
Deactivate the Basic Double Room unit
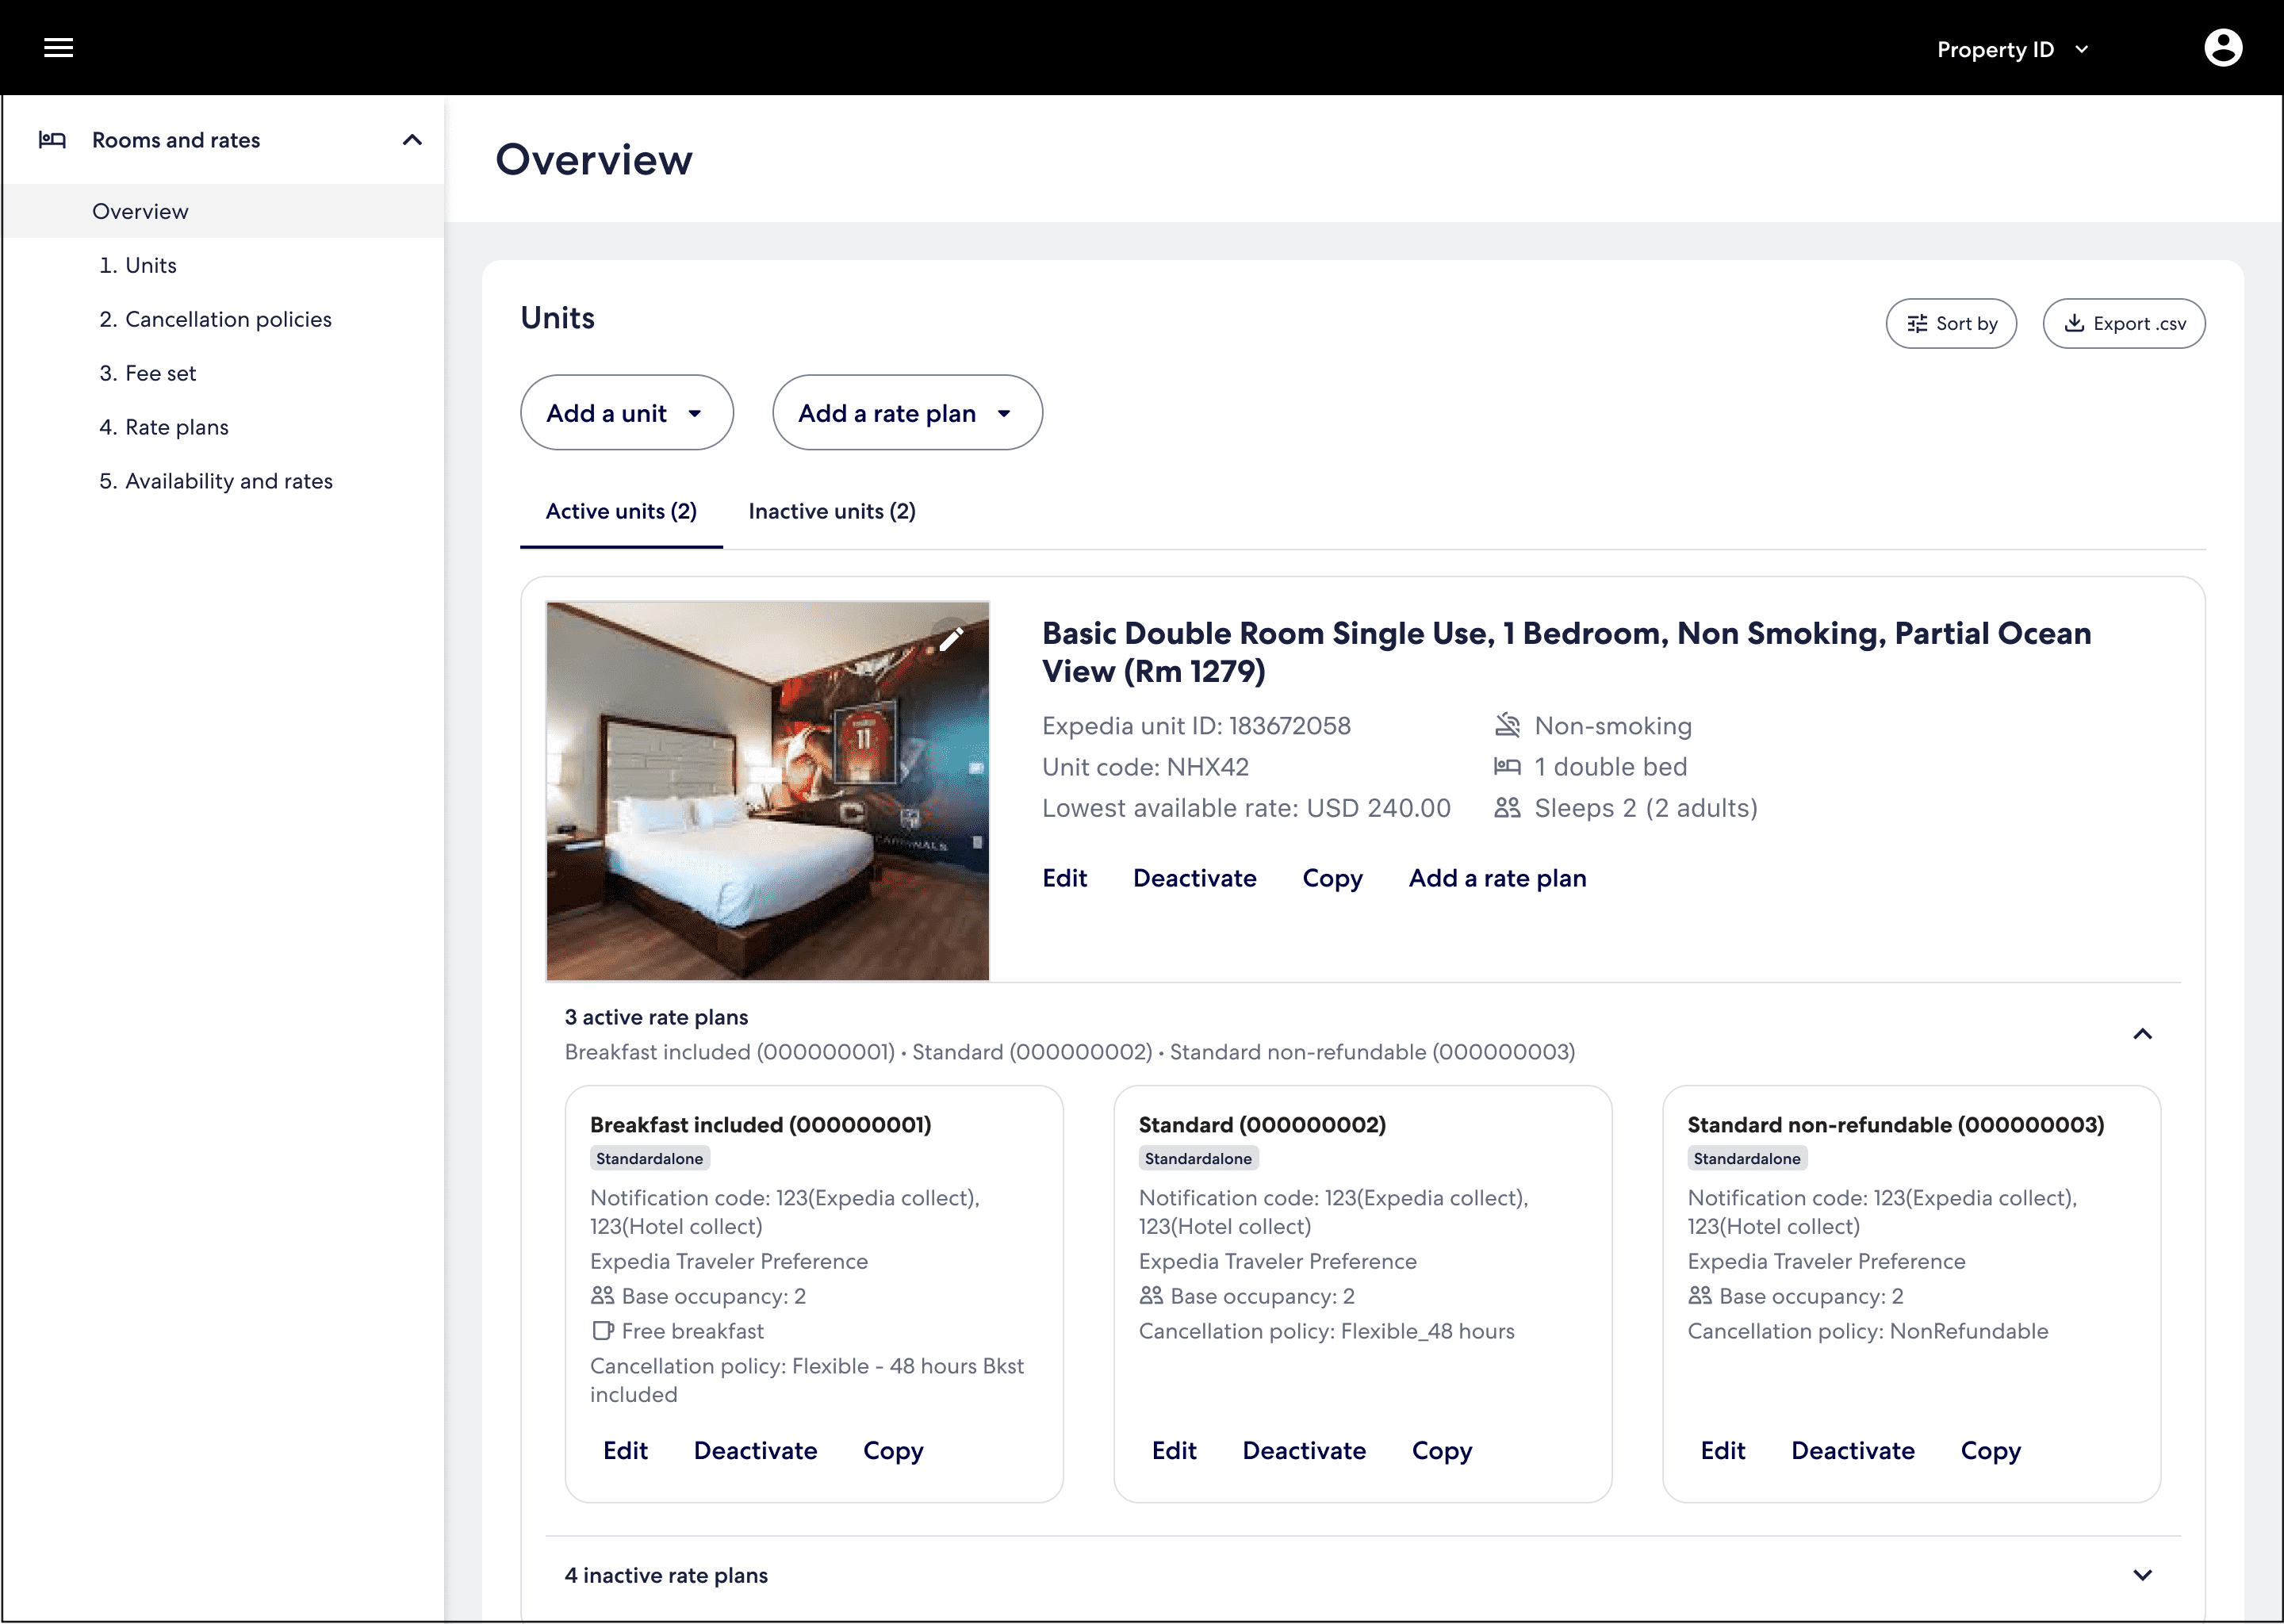[1194, 878]
